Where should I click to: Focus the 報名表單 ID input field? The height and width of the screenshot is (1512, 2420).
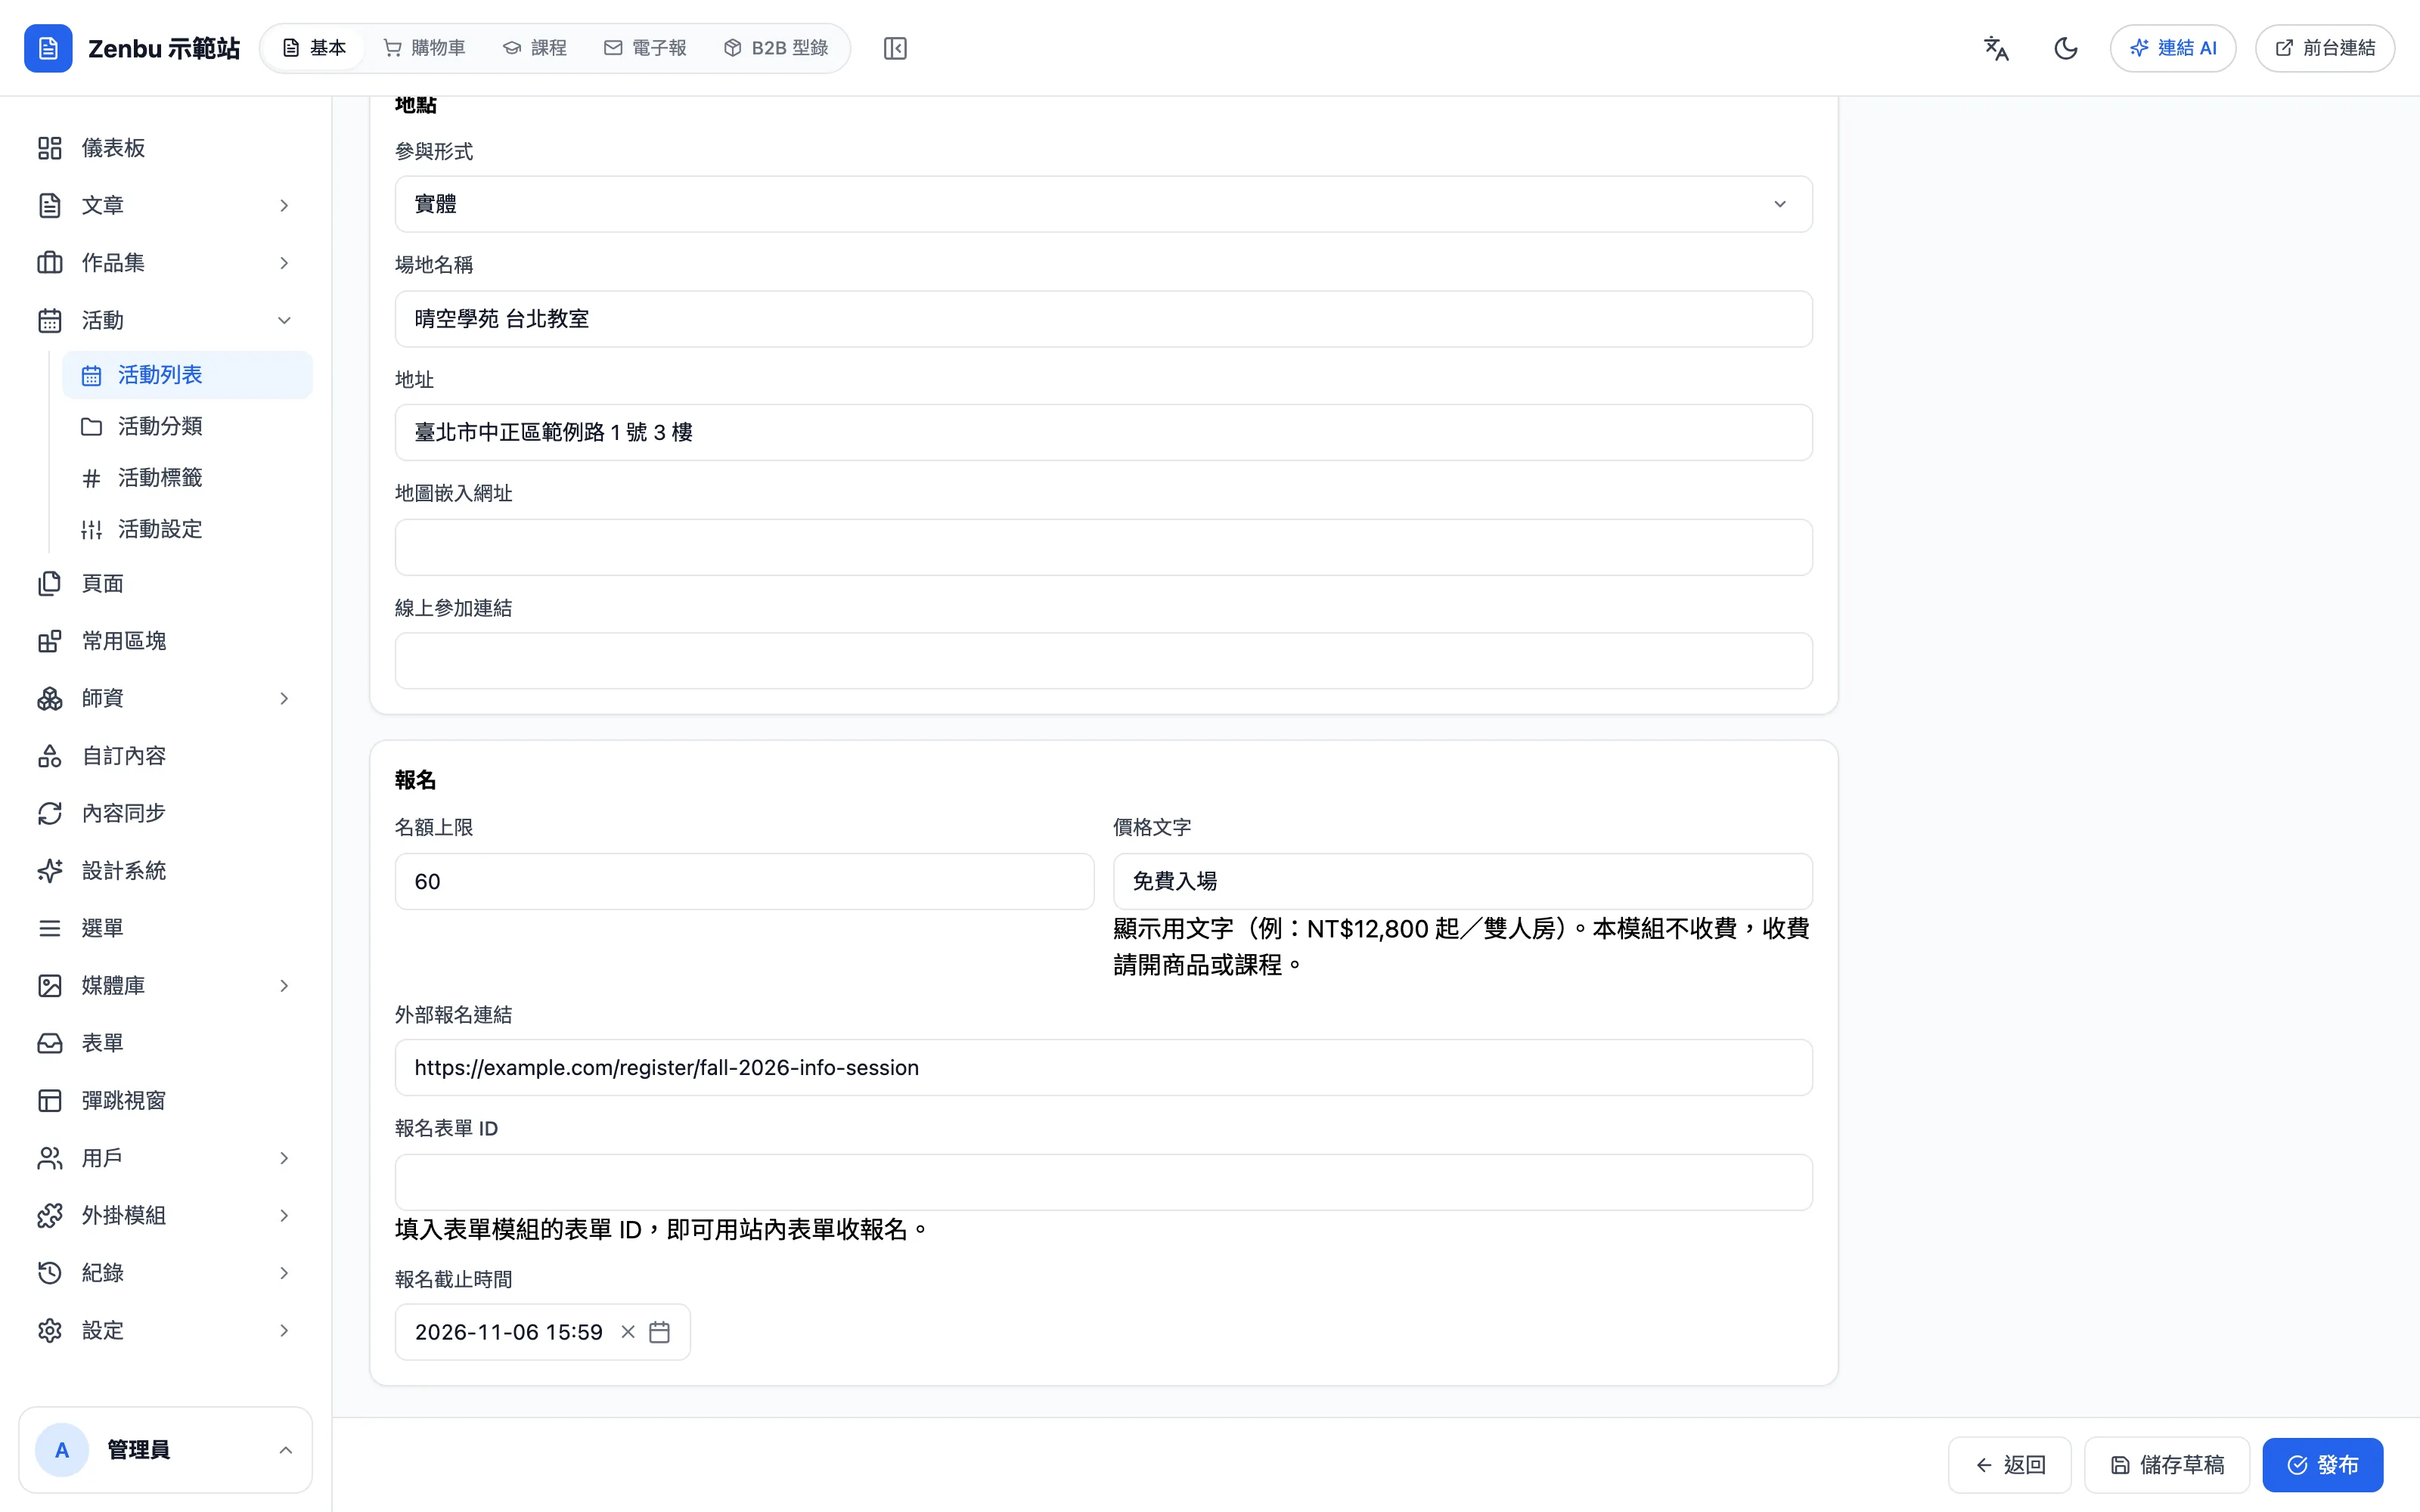[x=1103, y=1182]
